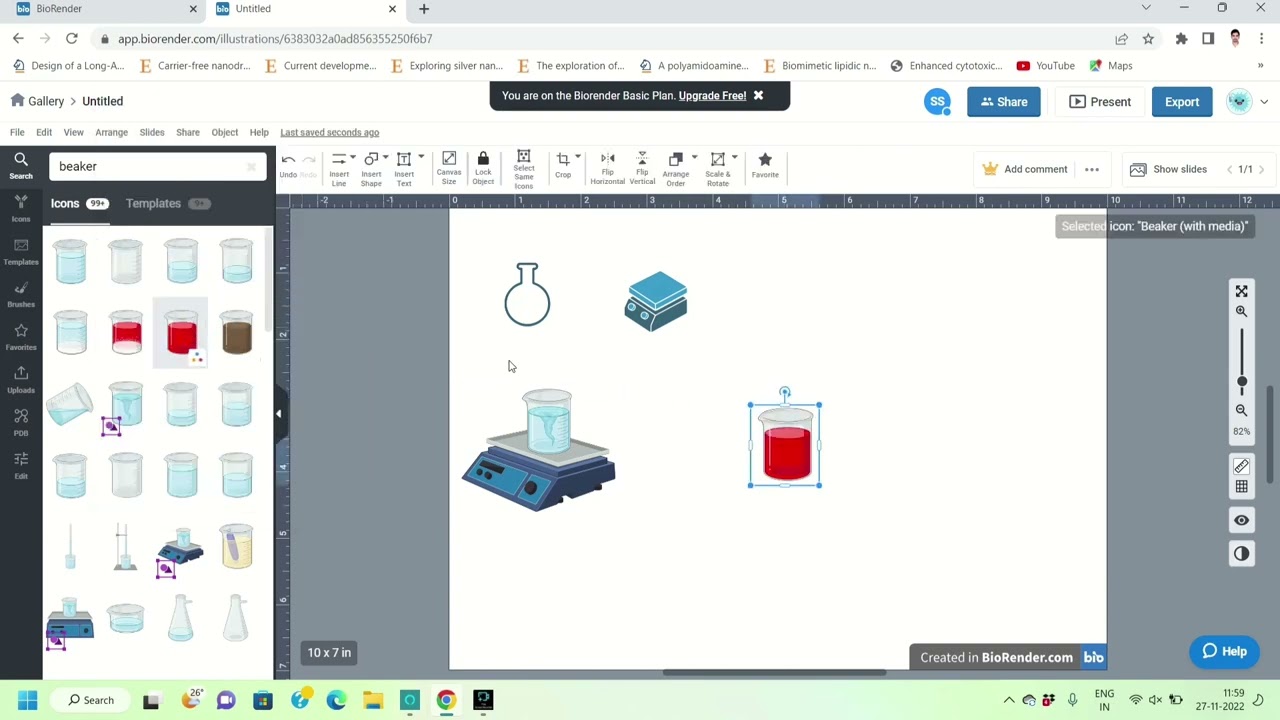The image size is (1280, 720).
Task: Open the Uploads panel
Action: coord(21,381)
